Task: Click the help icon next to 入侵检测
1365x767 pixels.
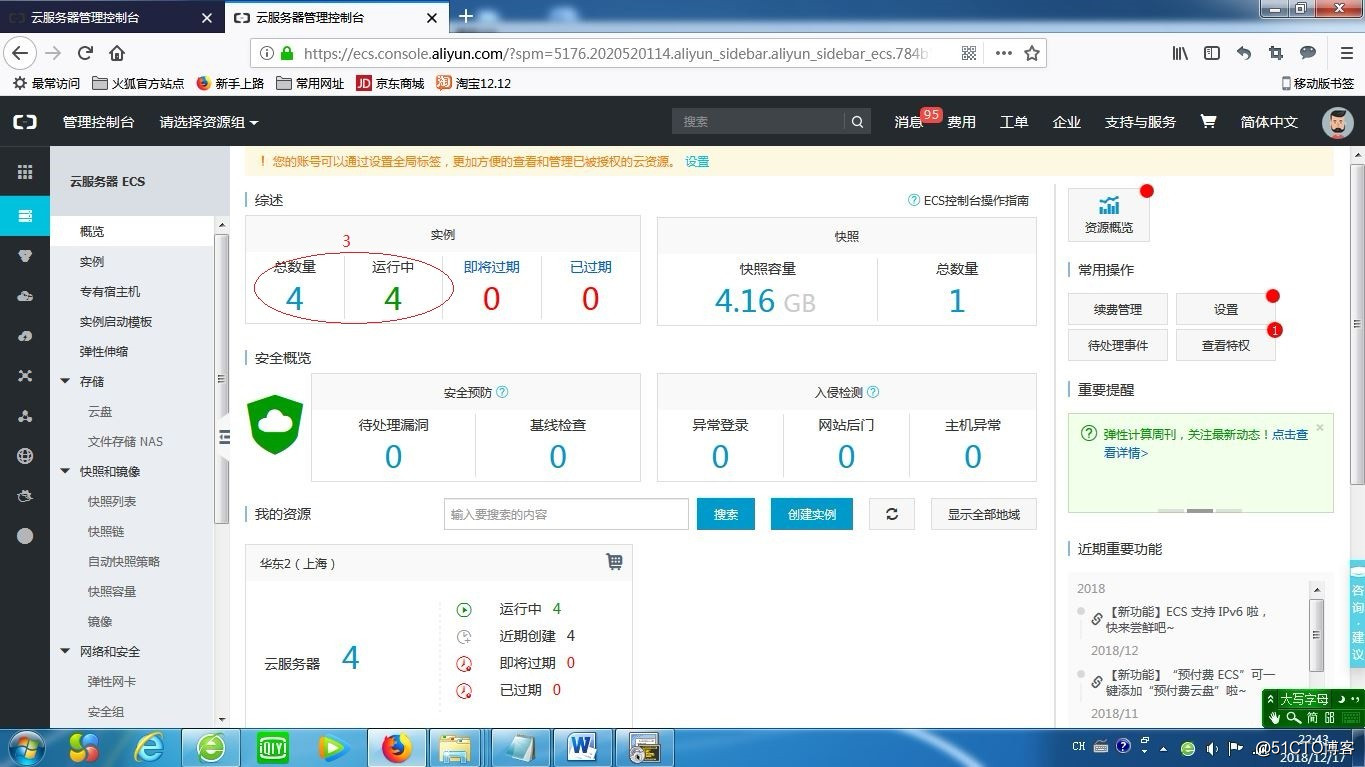Action: [x=873, y=392]
